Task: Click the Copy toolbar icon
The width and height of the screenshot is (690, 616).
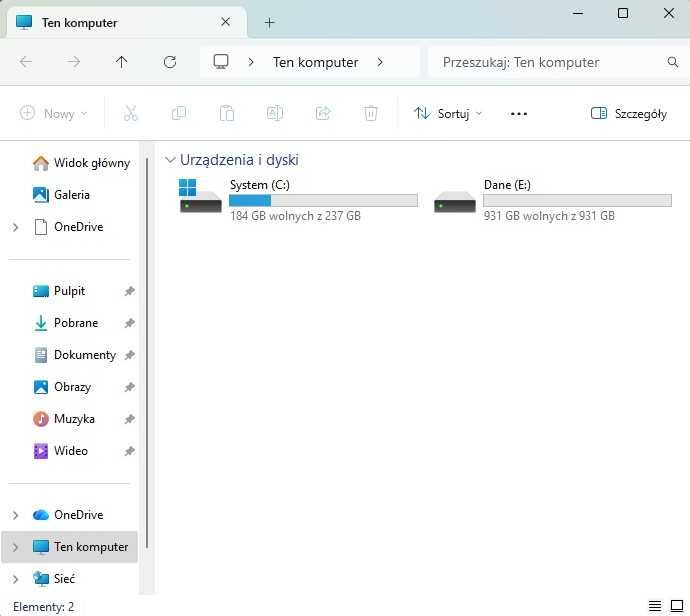Action: (x=179, y=114)
